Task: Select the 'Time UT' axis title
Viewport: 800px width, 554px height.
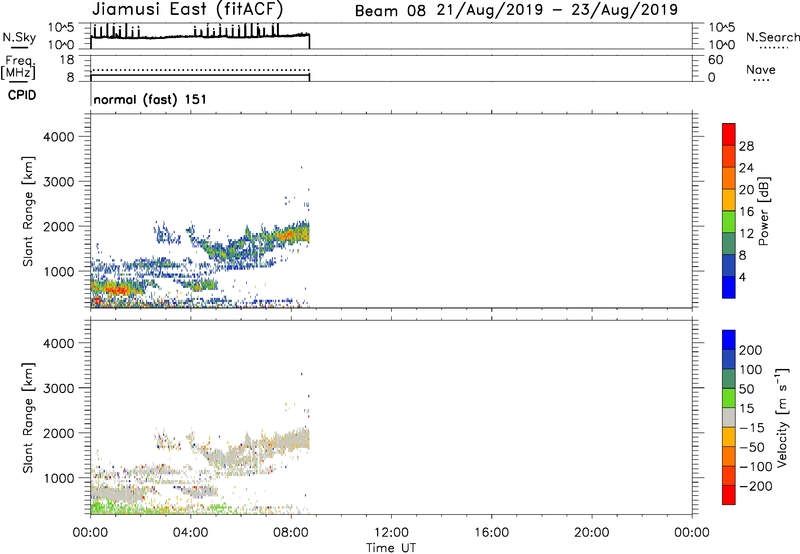Action: (x=391, y=548)
